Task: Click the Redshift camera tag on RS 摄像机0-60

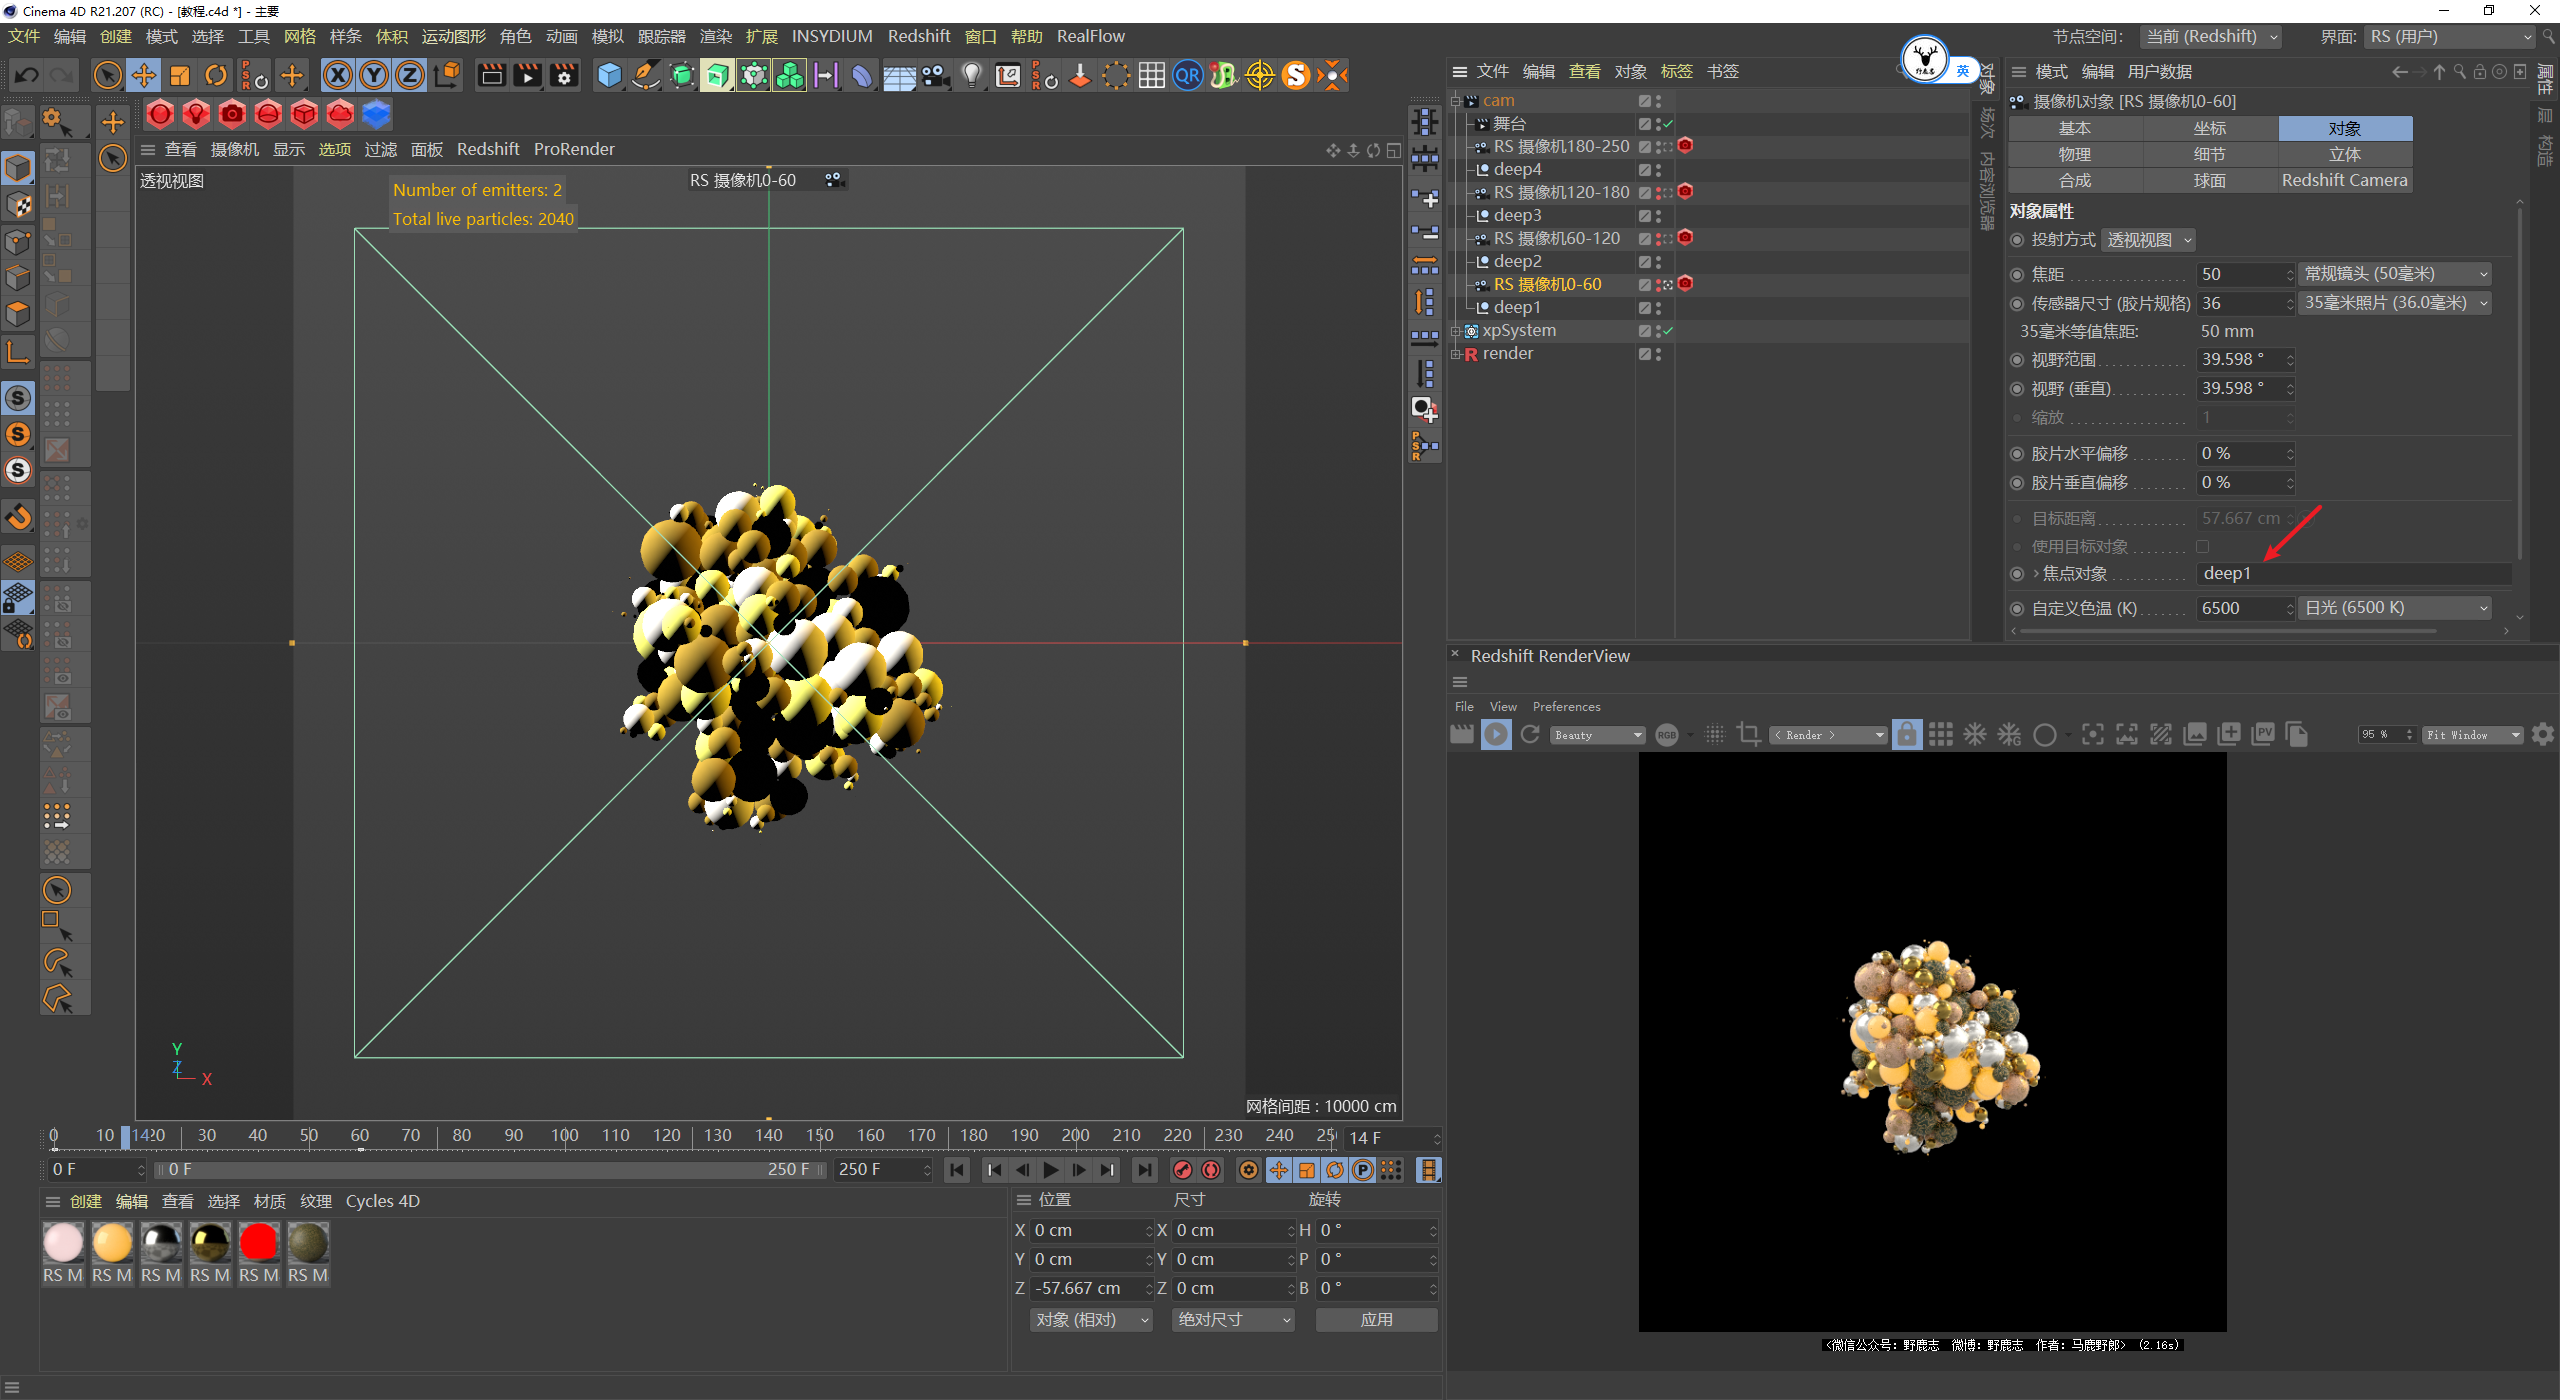Action: click(1685, 284)
